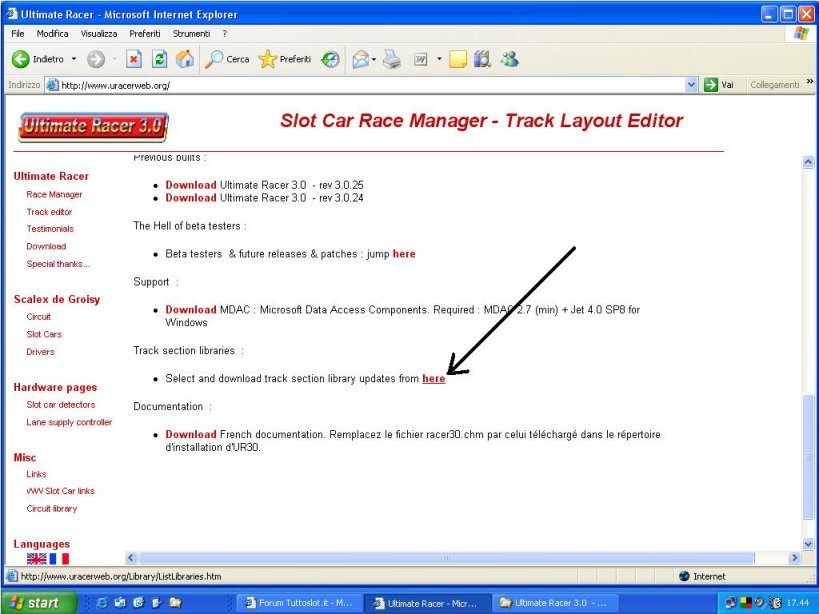819x614 pixels.
Task: Open the File menu
Action: click(x=18, y=33)
